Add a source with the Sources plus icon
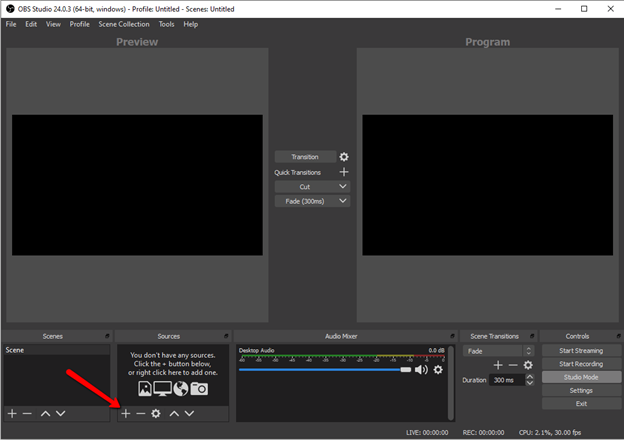Image resolution: width=624 pixels, height=440 pixels. click(x=126, y=414)
